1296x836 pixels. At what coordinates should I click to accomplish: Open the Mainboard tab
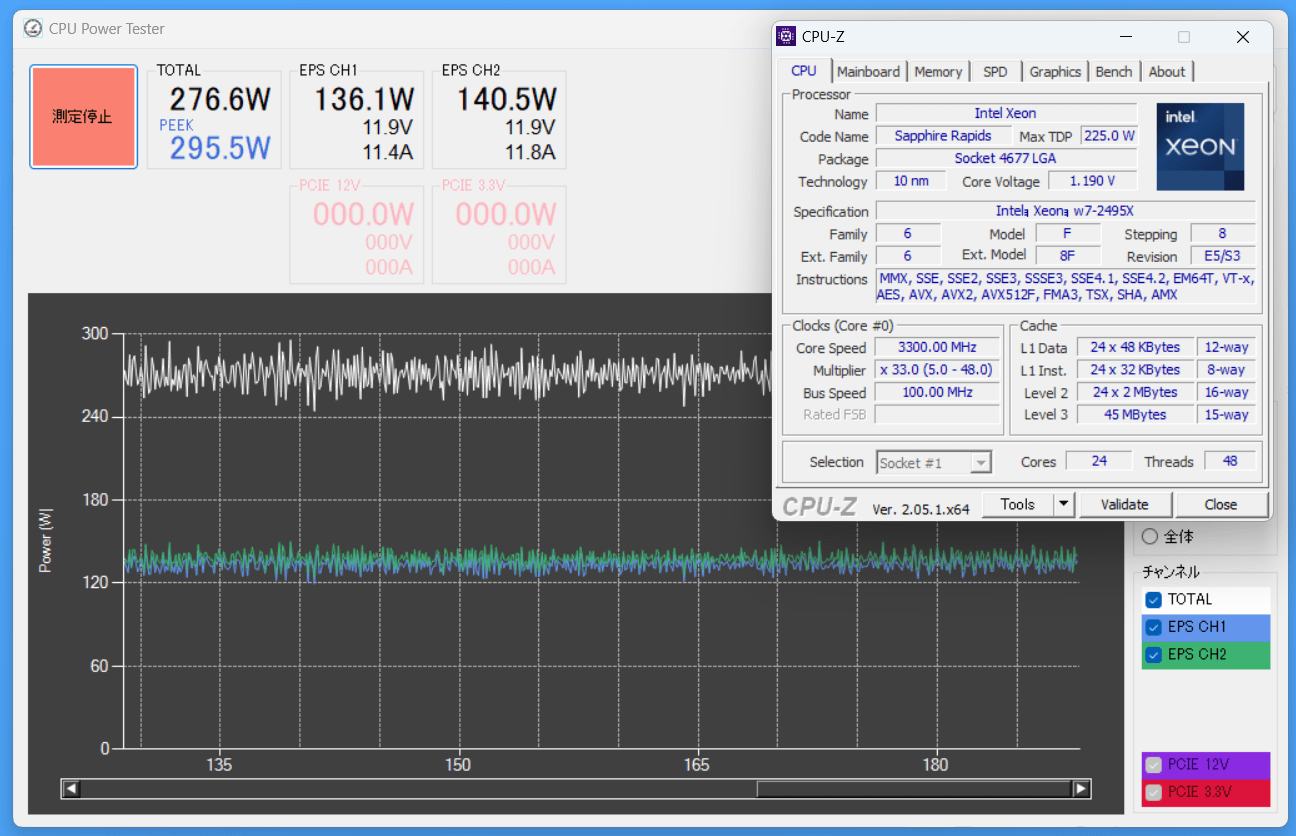[868, 72]
